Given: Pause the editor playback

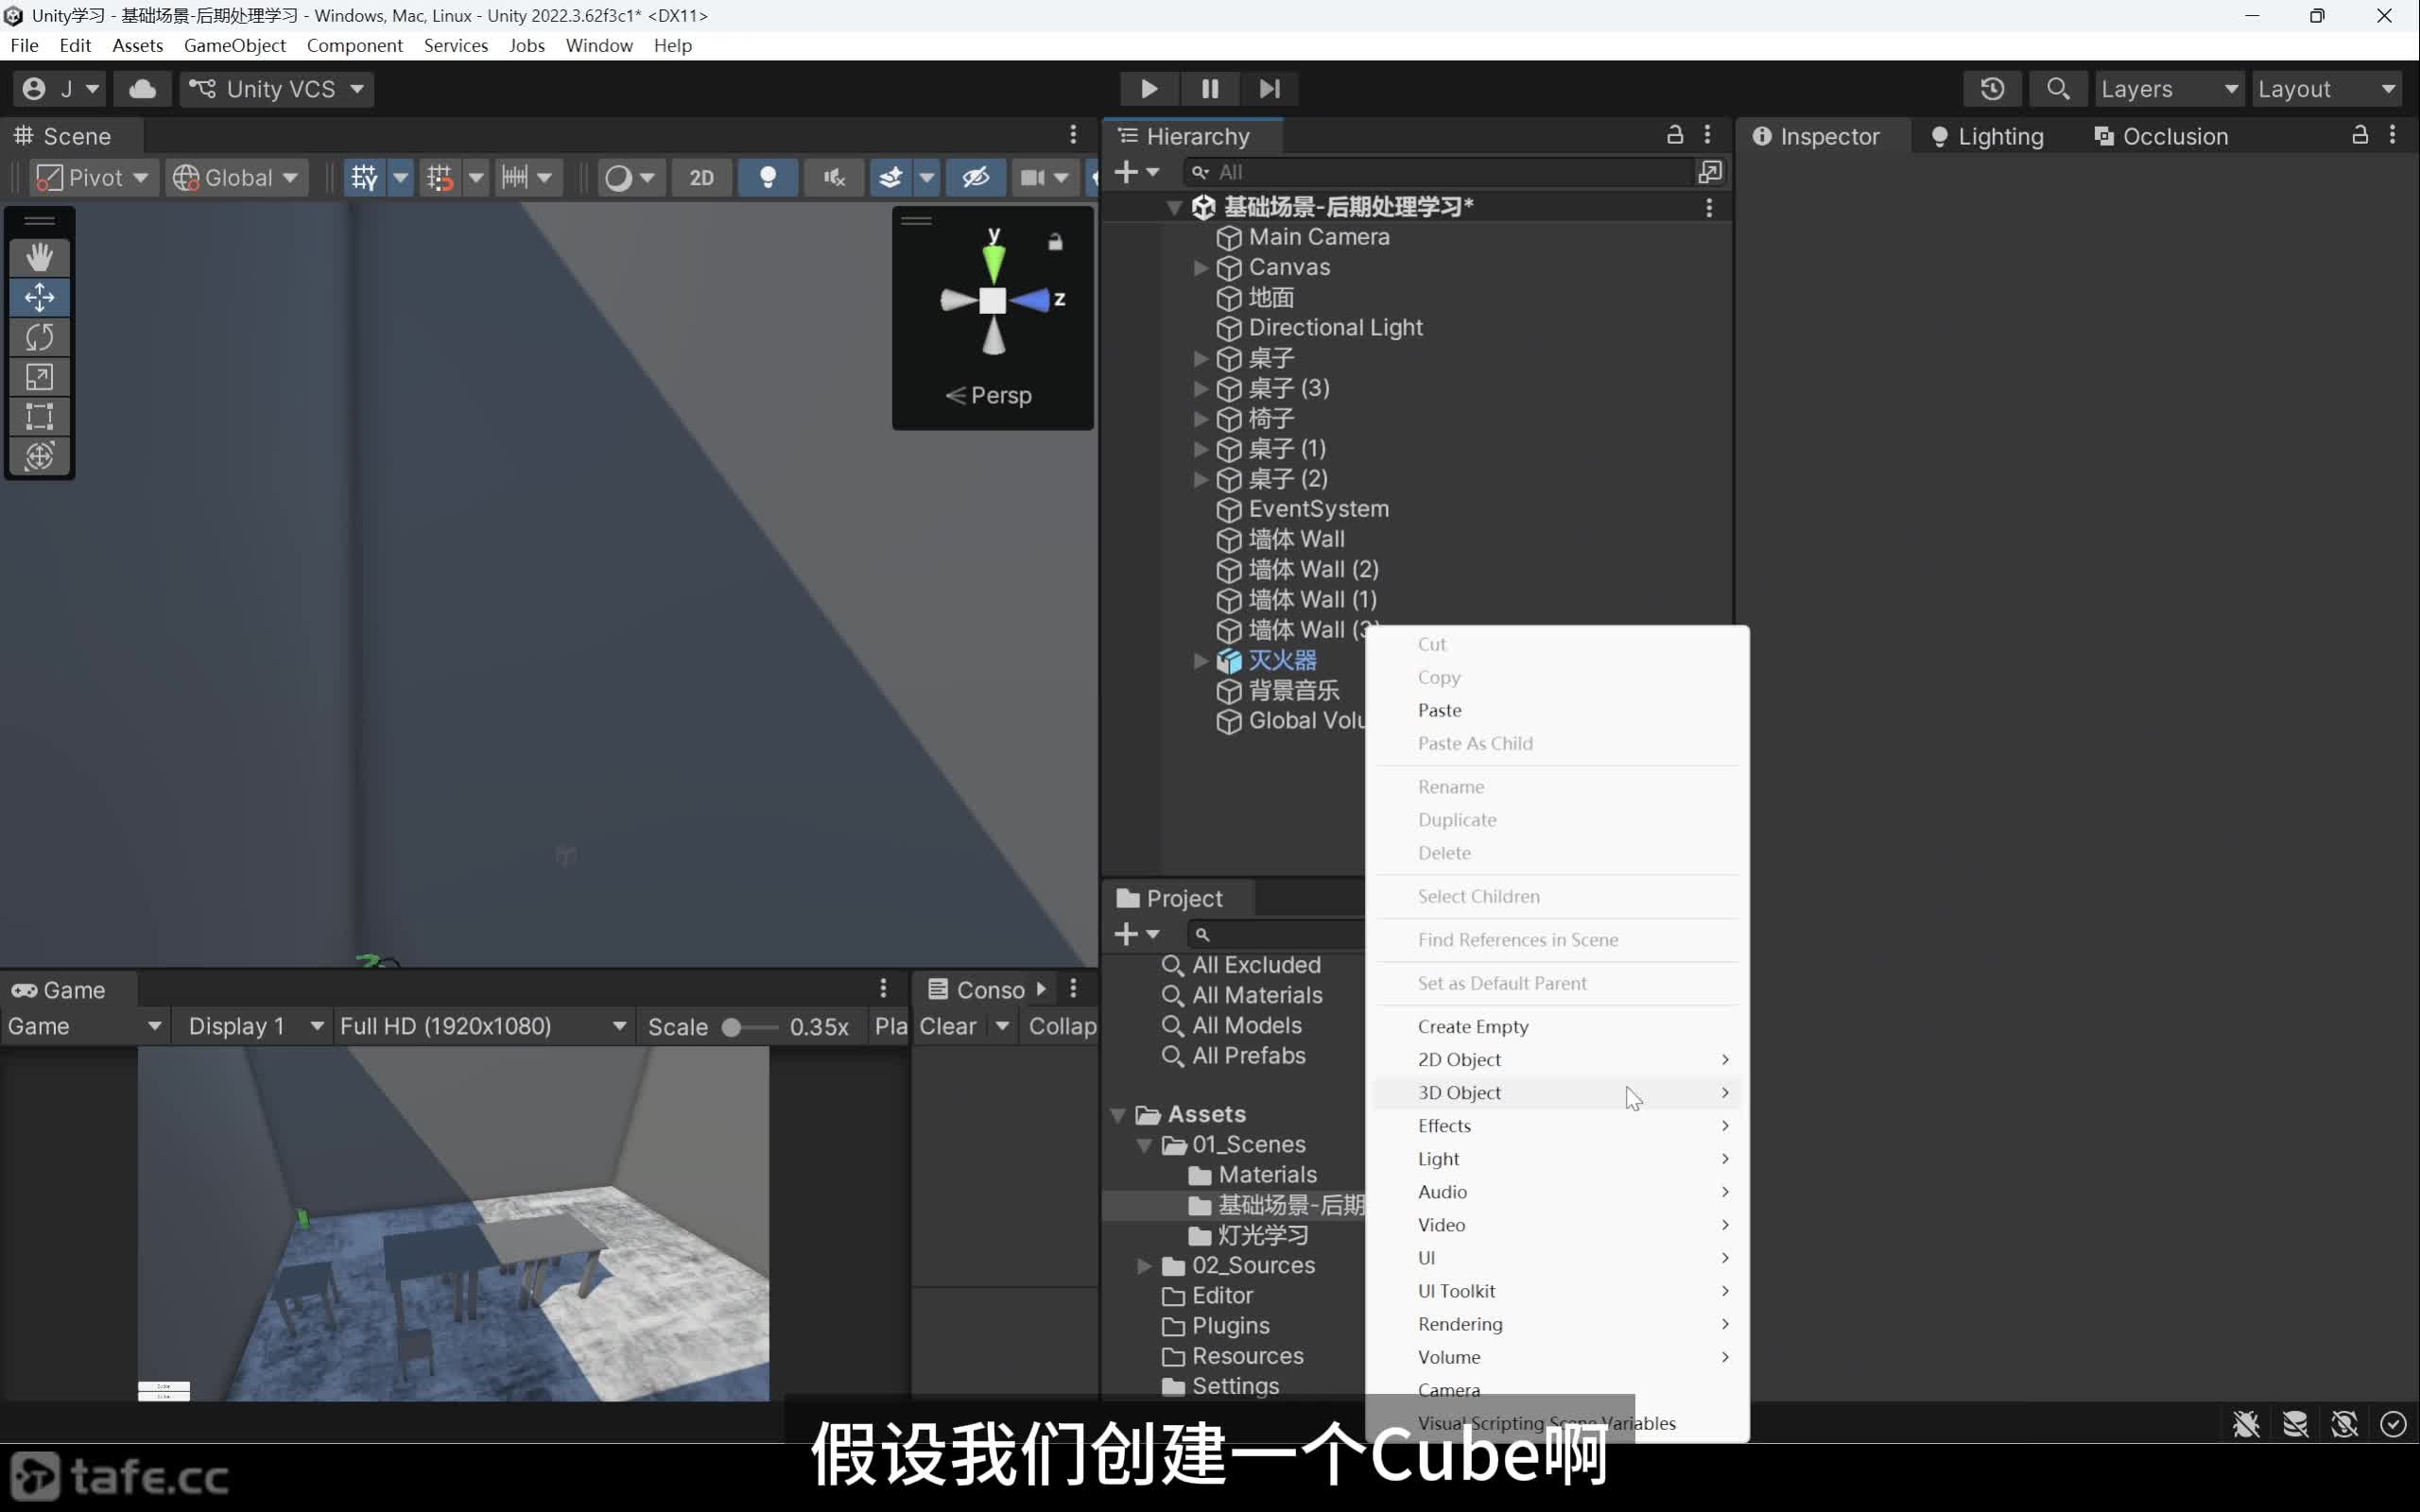Looking at the screenshot, I should 1210,89.
